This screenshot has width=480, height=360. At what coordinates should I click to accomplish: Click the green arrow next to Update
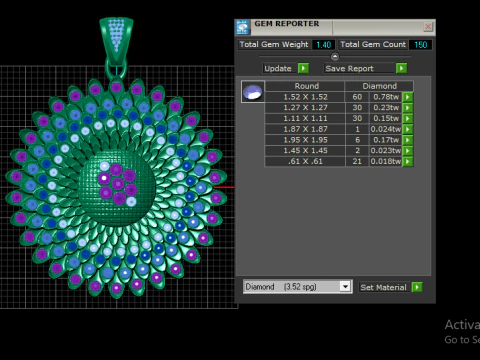click(303, 68)
